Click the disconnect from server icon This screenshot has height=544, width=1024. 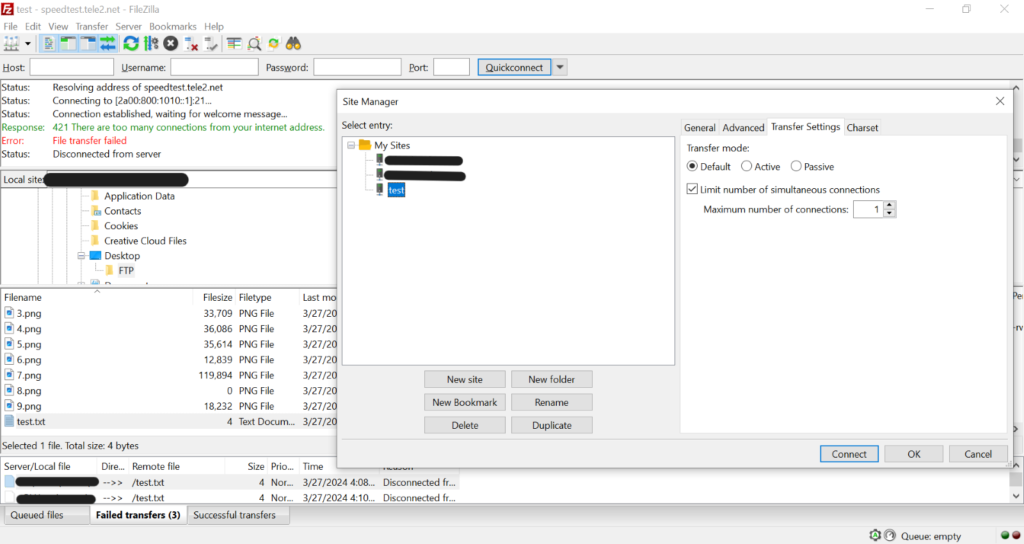click(191, 44)
